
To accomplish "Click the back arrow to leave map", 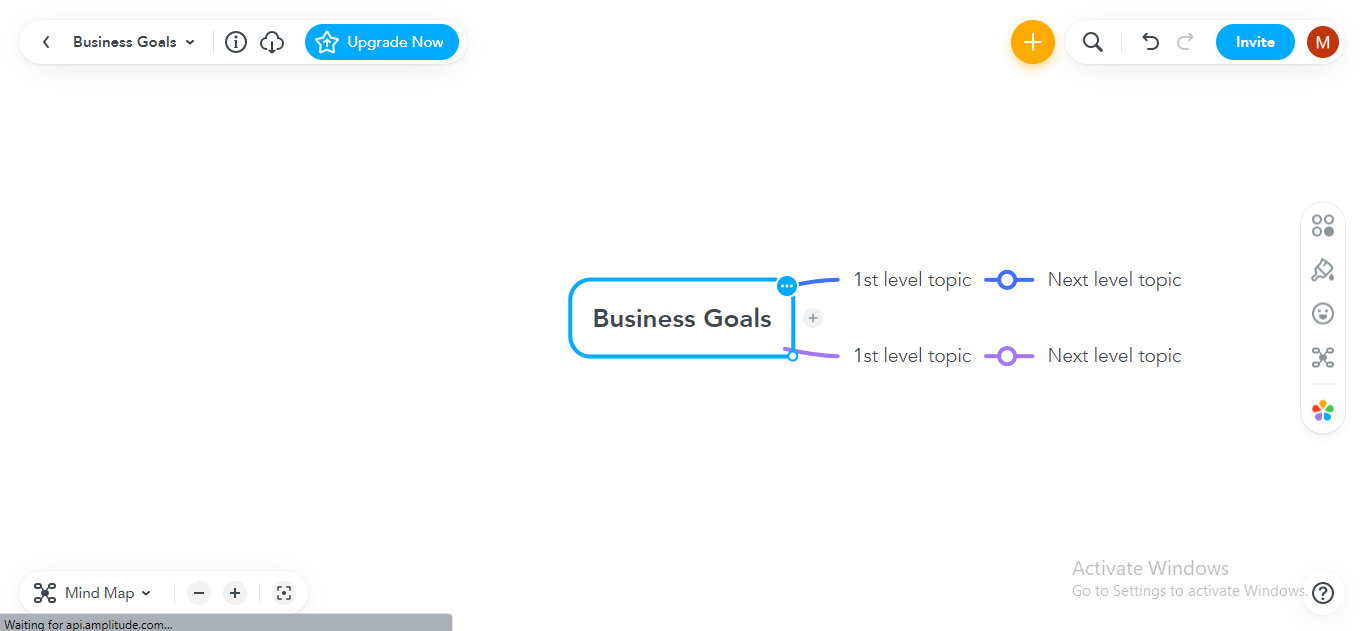I will pos(46,42).
